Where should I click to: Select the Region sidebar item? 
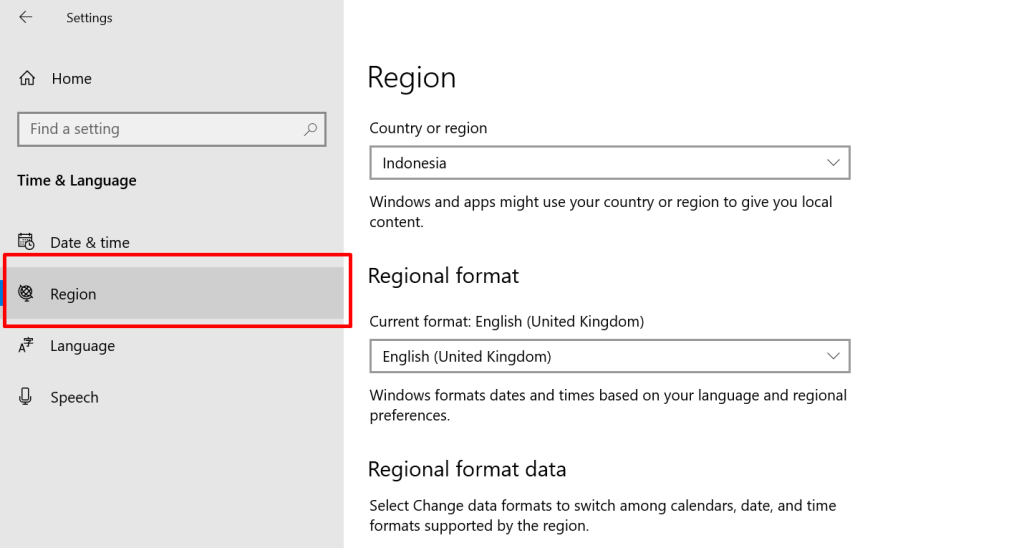[x=175, y=294]
